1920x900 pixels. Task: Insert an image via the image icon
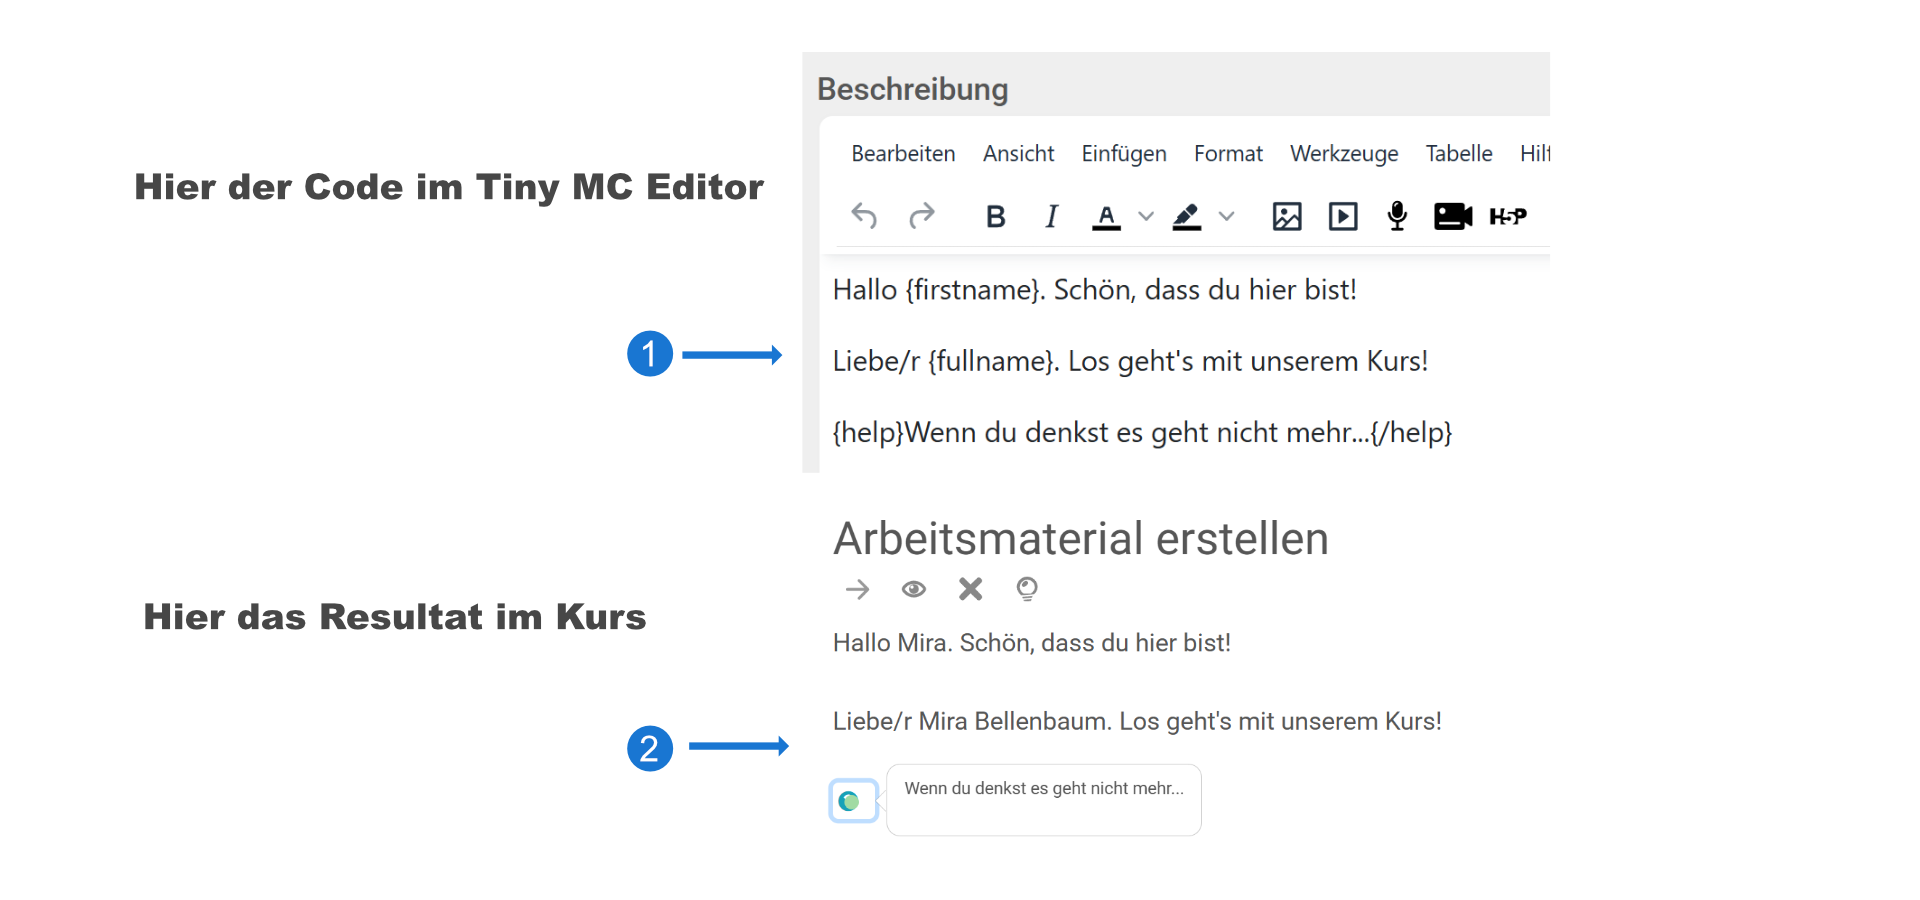[x=1287, y=216]
